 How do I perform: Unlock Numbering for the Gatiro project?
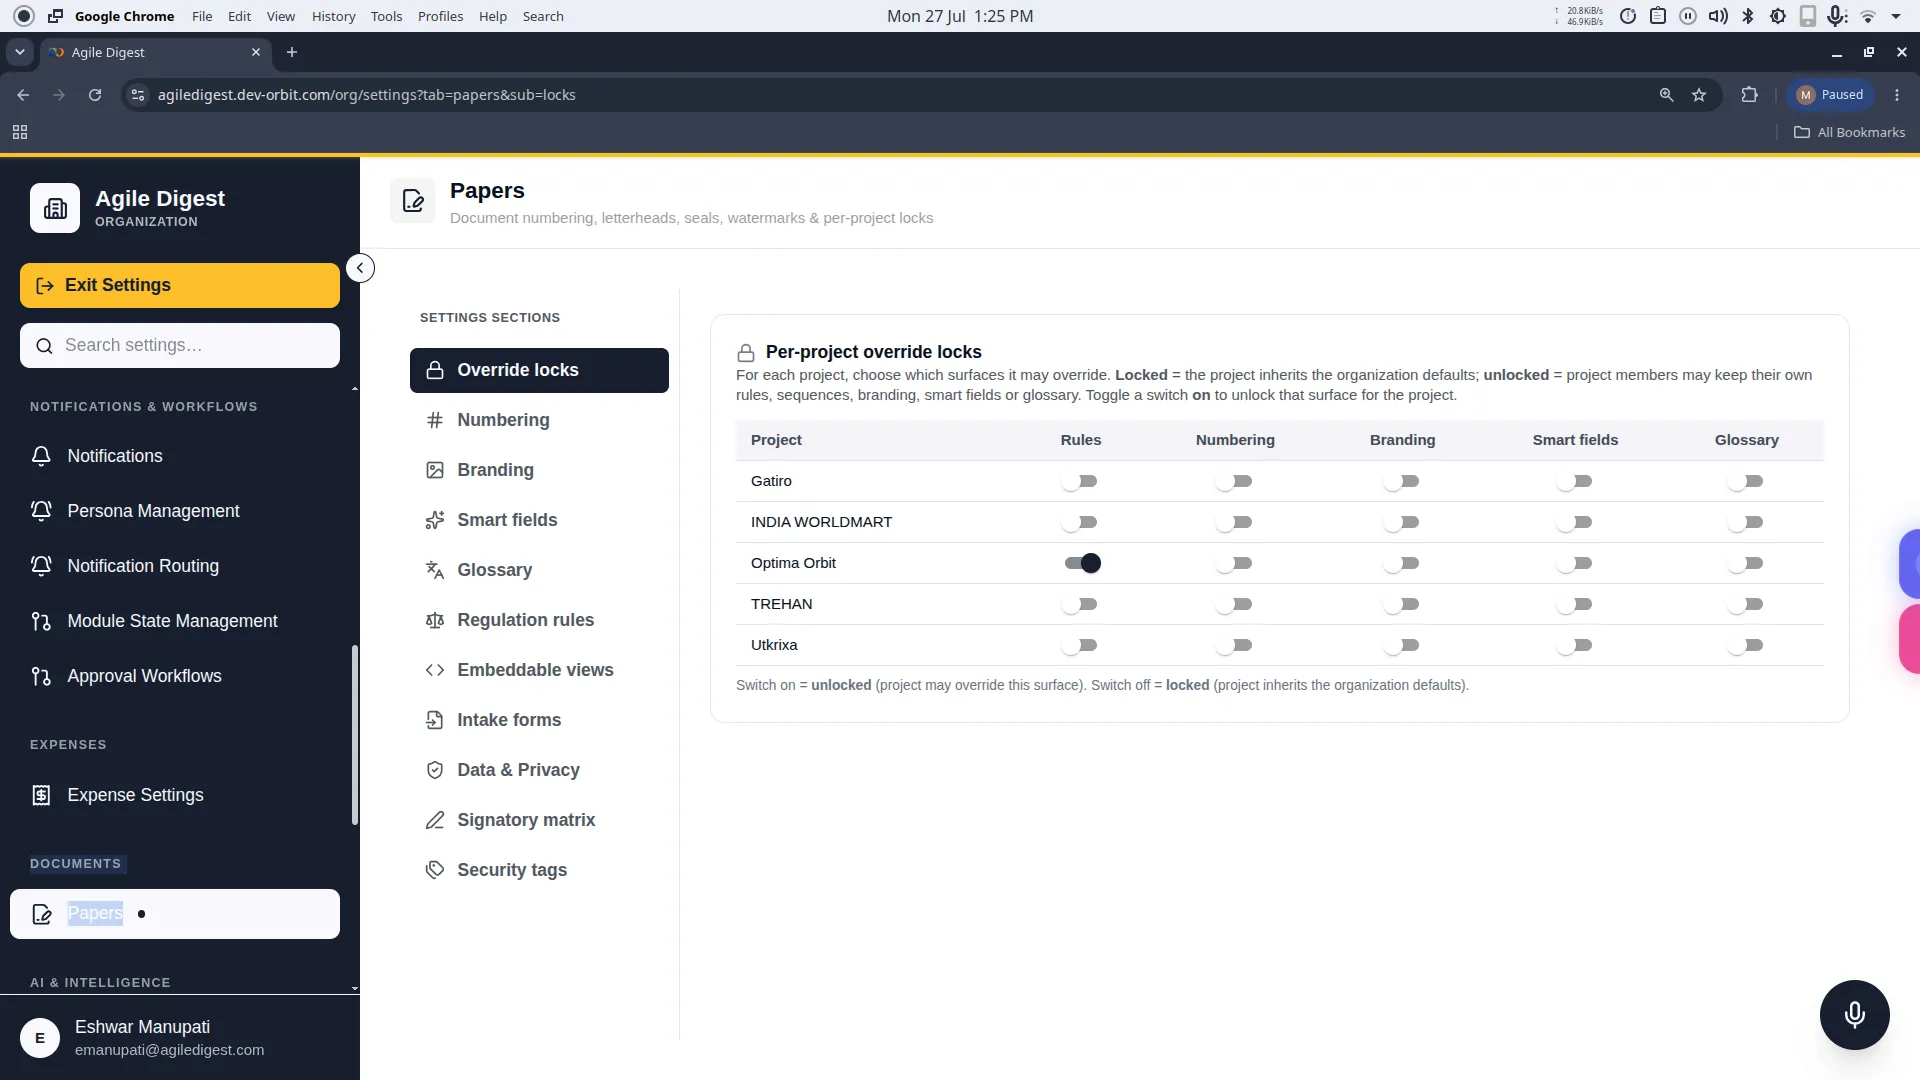(x=1234, y=481)
